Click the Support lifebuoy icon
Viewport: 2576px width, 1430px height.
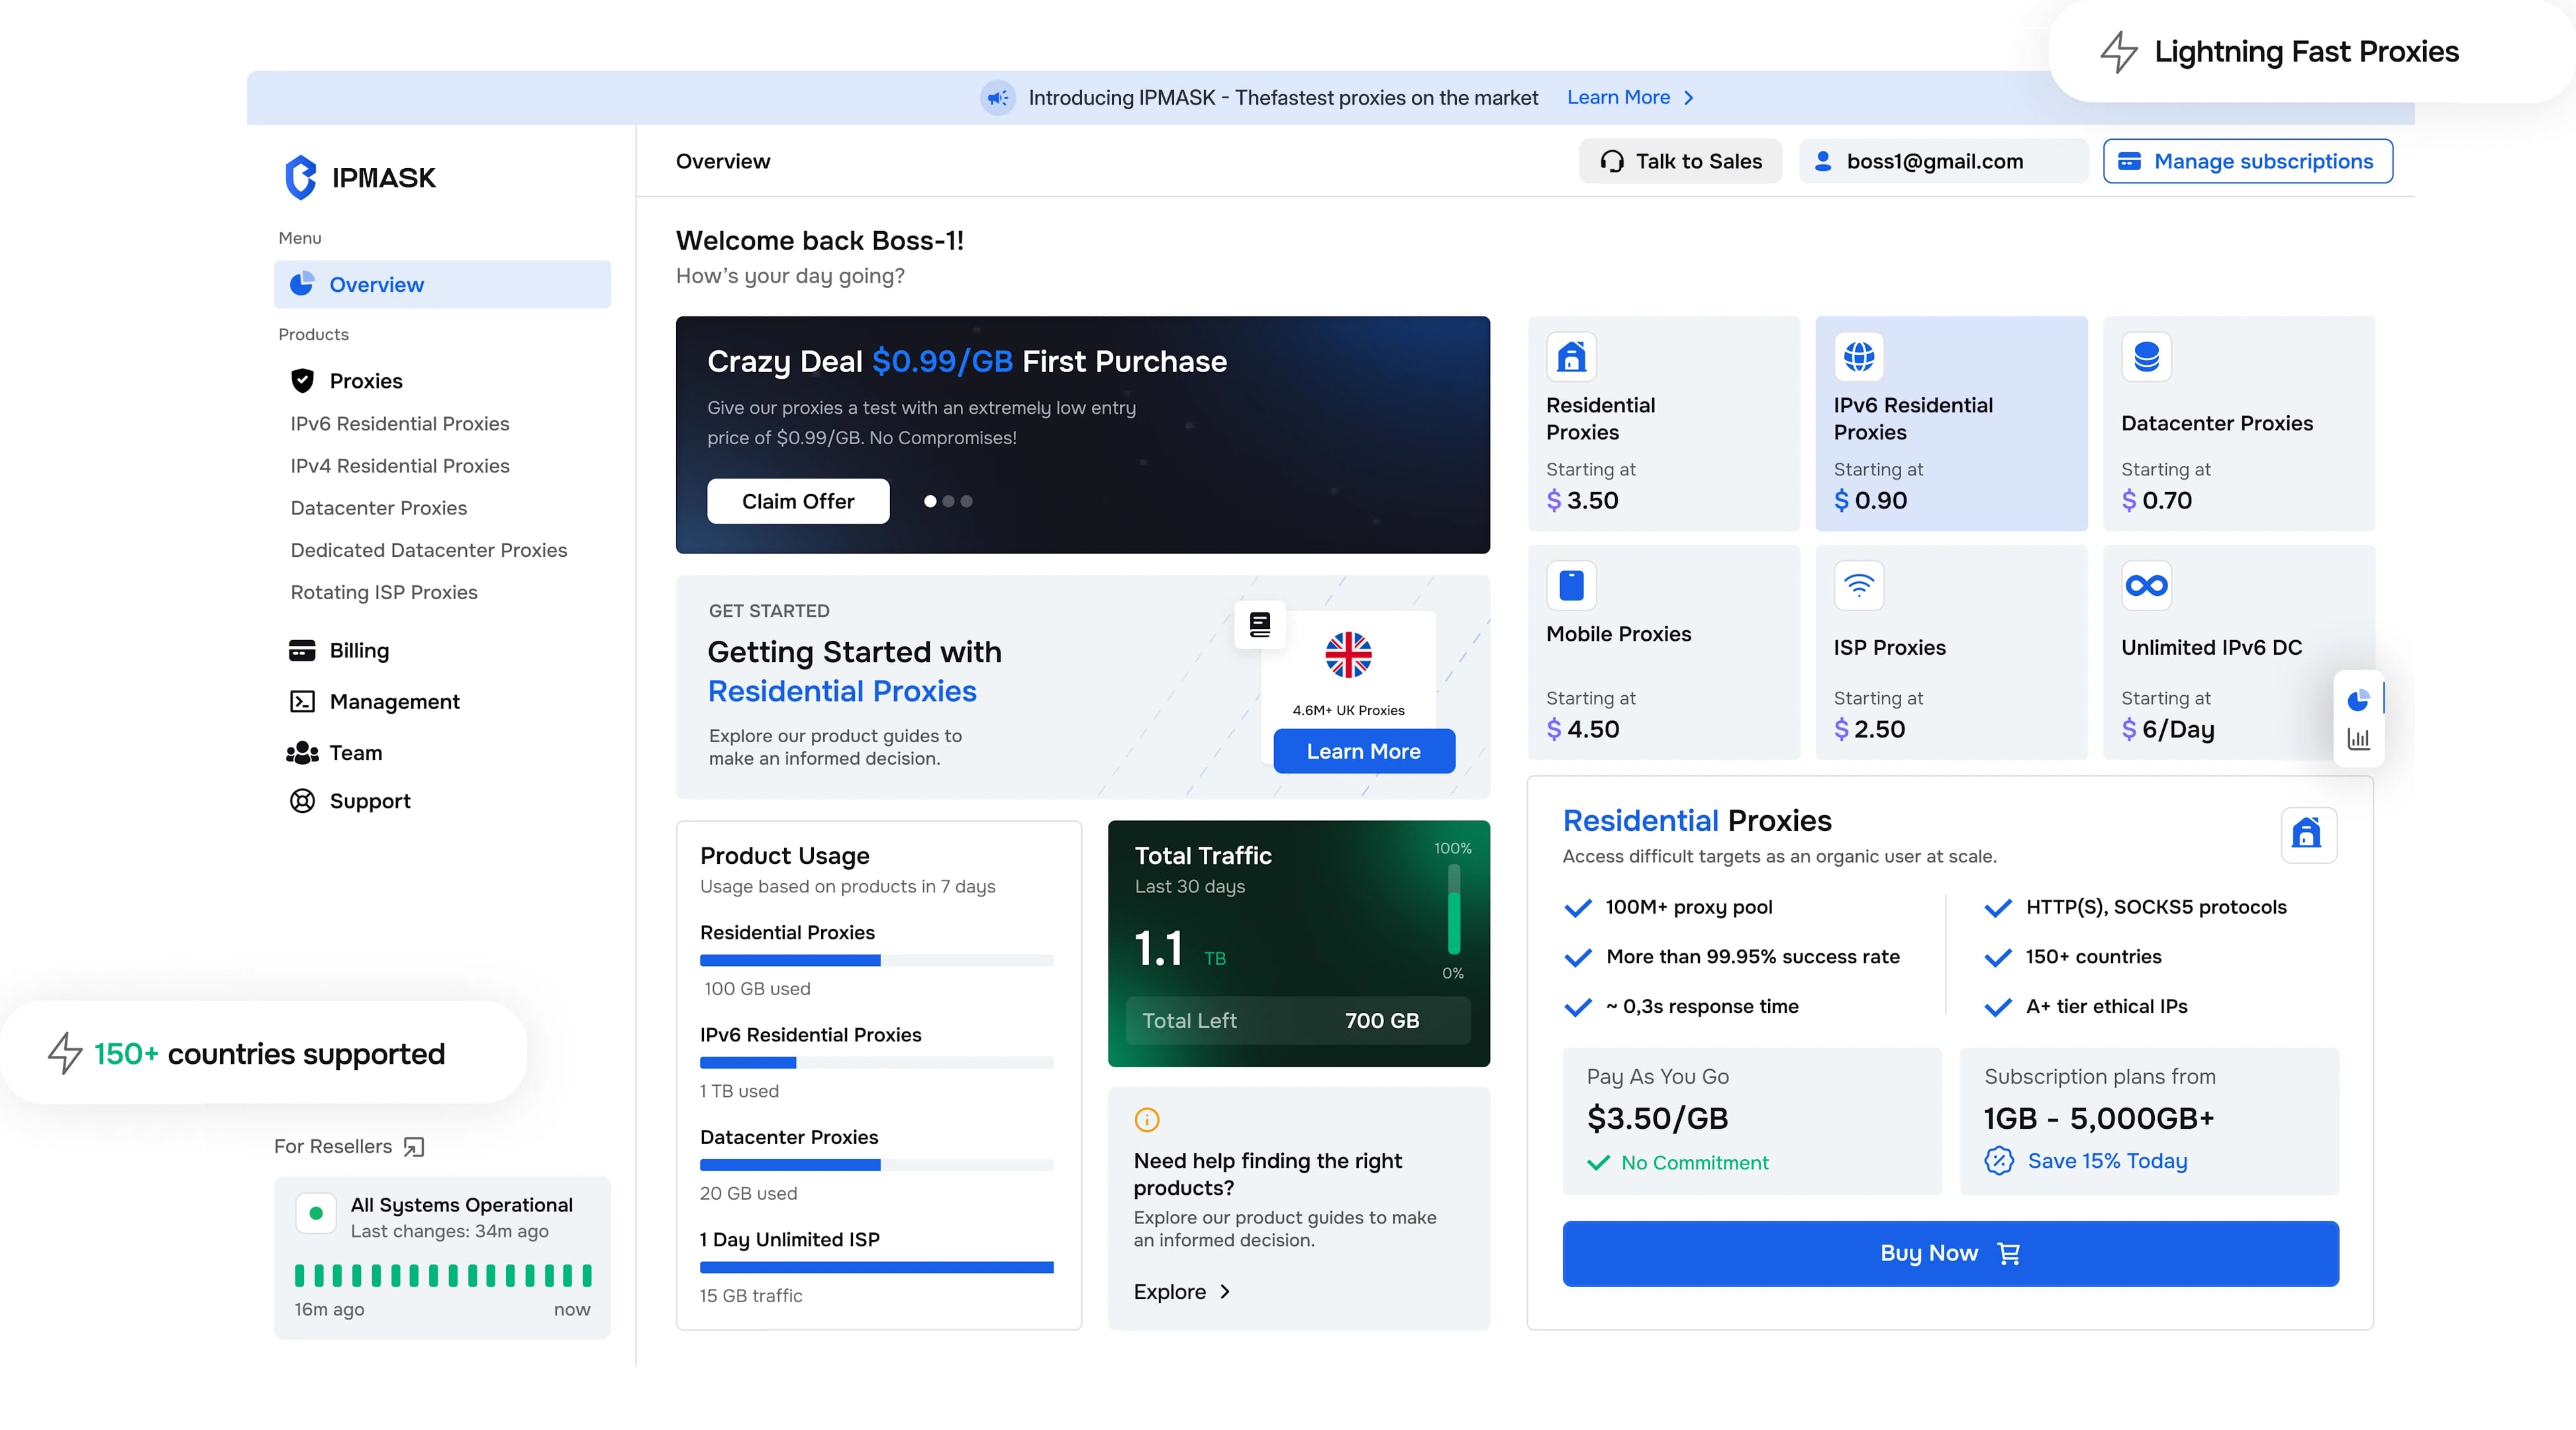(x=302, y=801)
